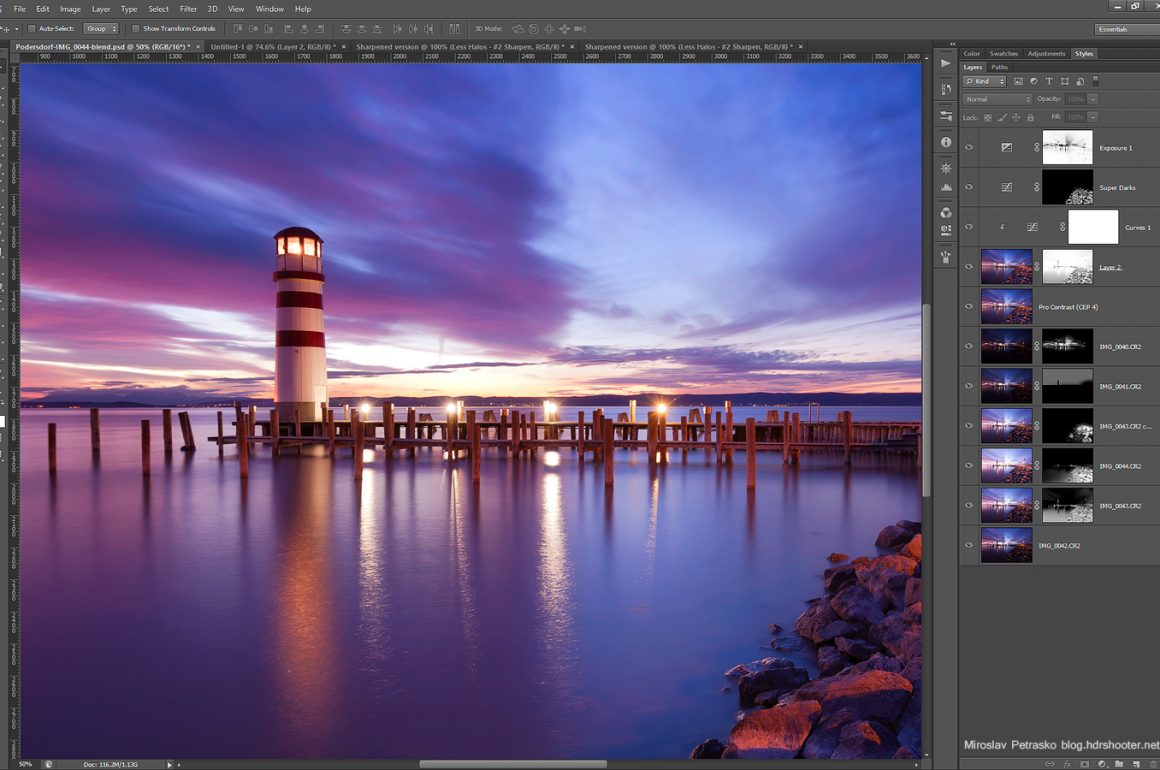This screenshot has height=770, width=1160.
Task: Open the Histogram panel icon
Action: point(946,188)
